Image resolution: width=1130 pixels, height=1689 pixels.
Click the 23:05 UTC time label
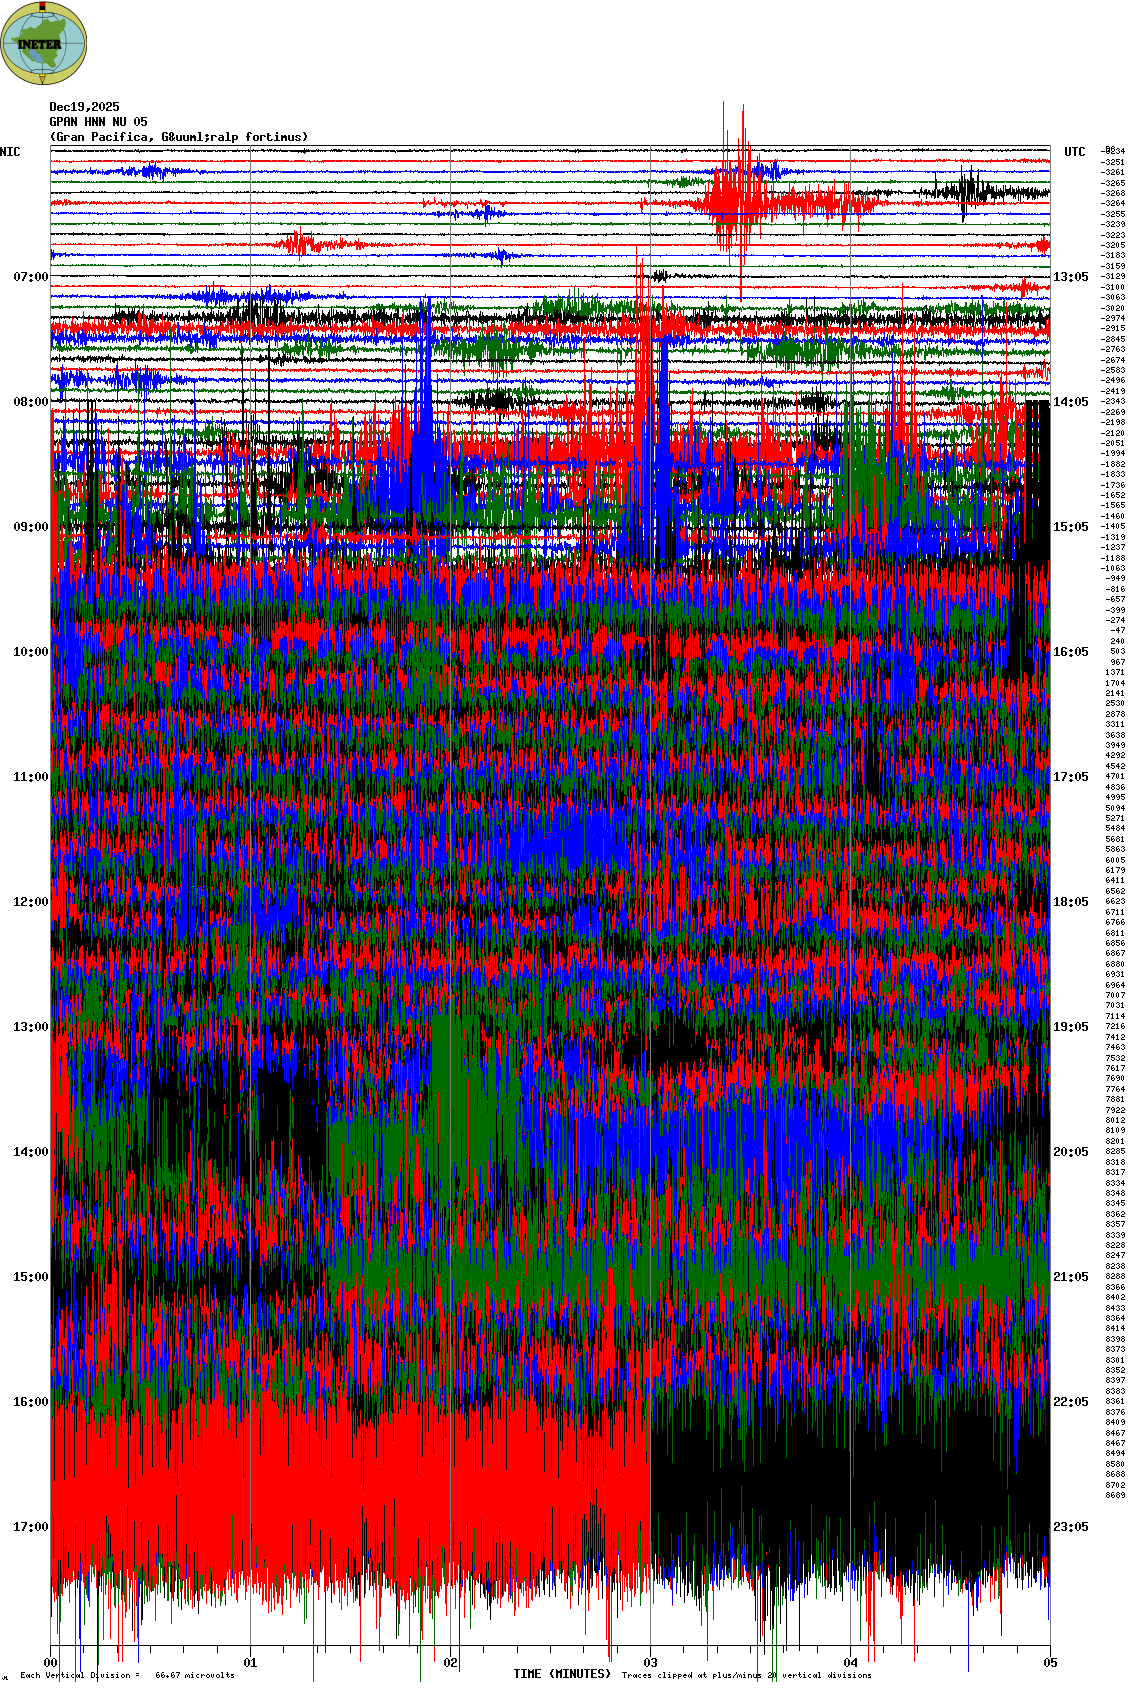point(1070,1527)
